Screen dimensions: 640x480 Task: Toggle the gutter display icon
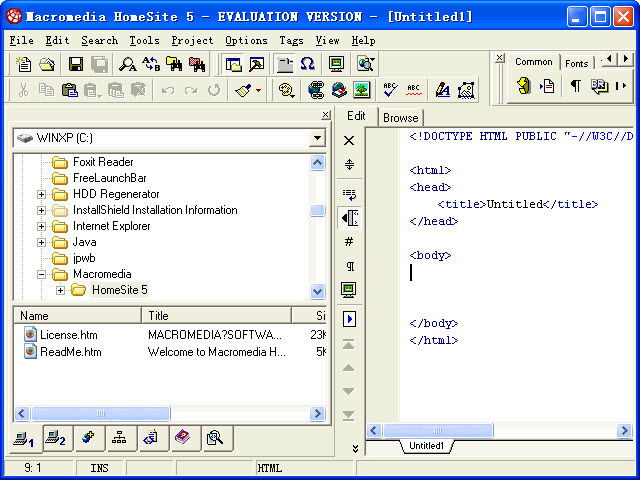click(x=349, y=218)
